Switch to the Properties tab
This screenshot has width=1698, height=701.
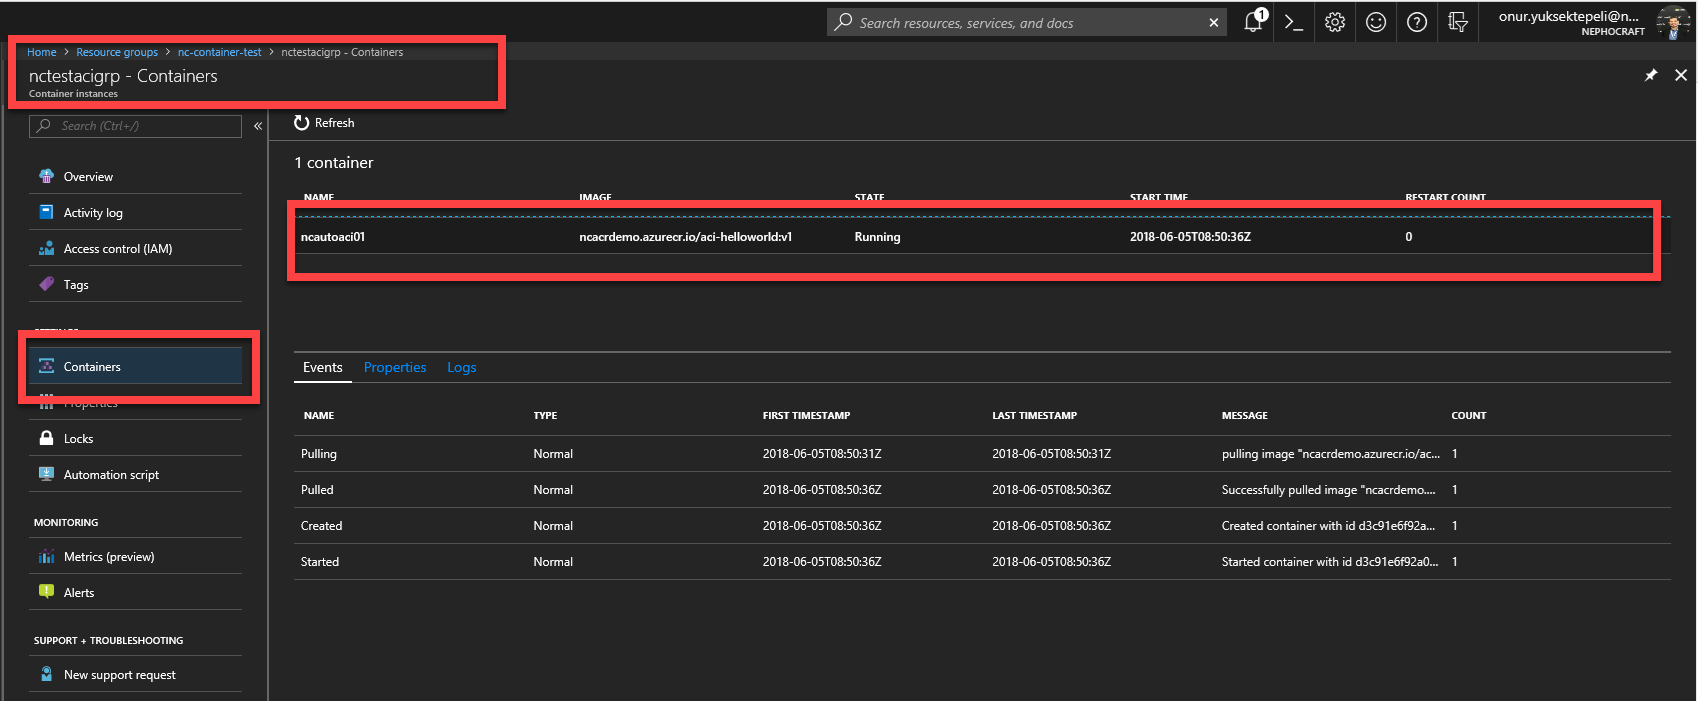coord(395,367)
